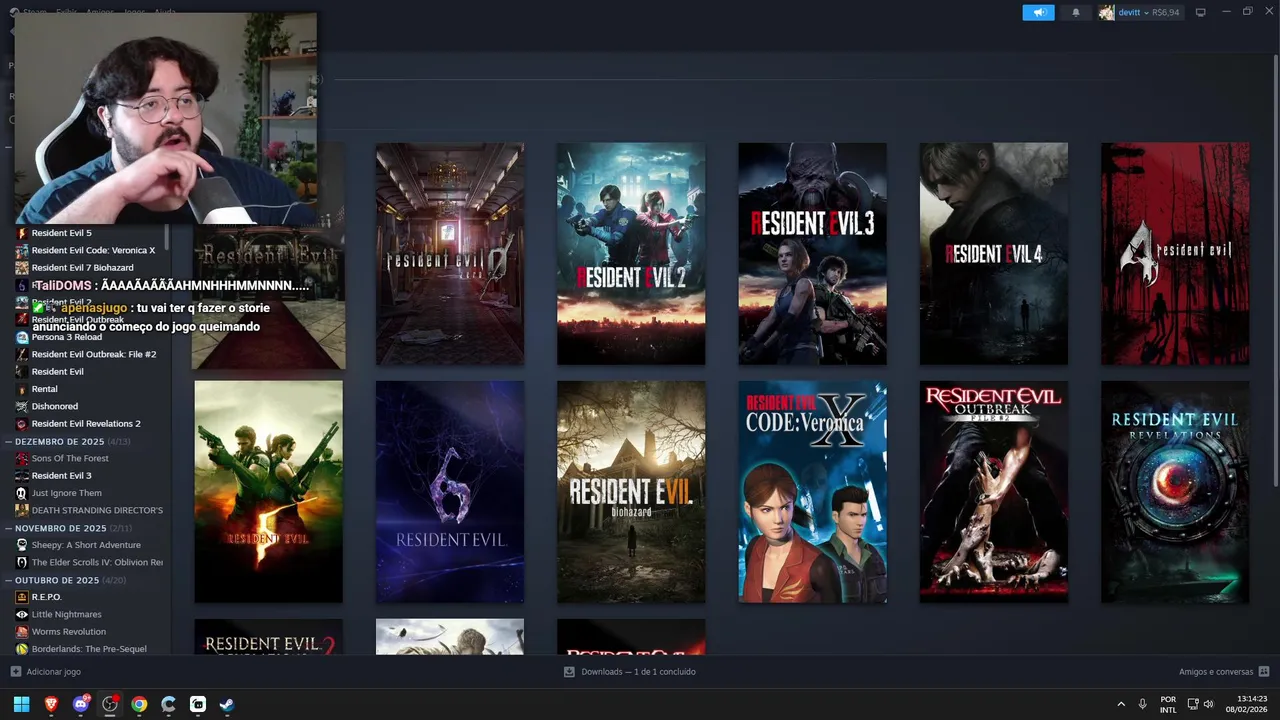Select Sons Of The Forest in sidebar

(69, 458)
